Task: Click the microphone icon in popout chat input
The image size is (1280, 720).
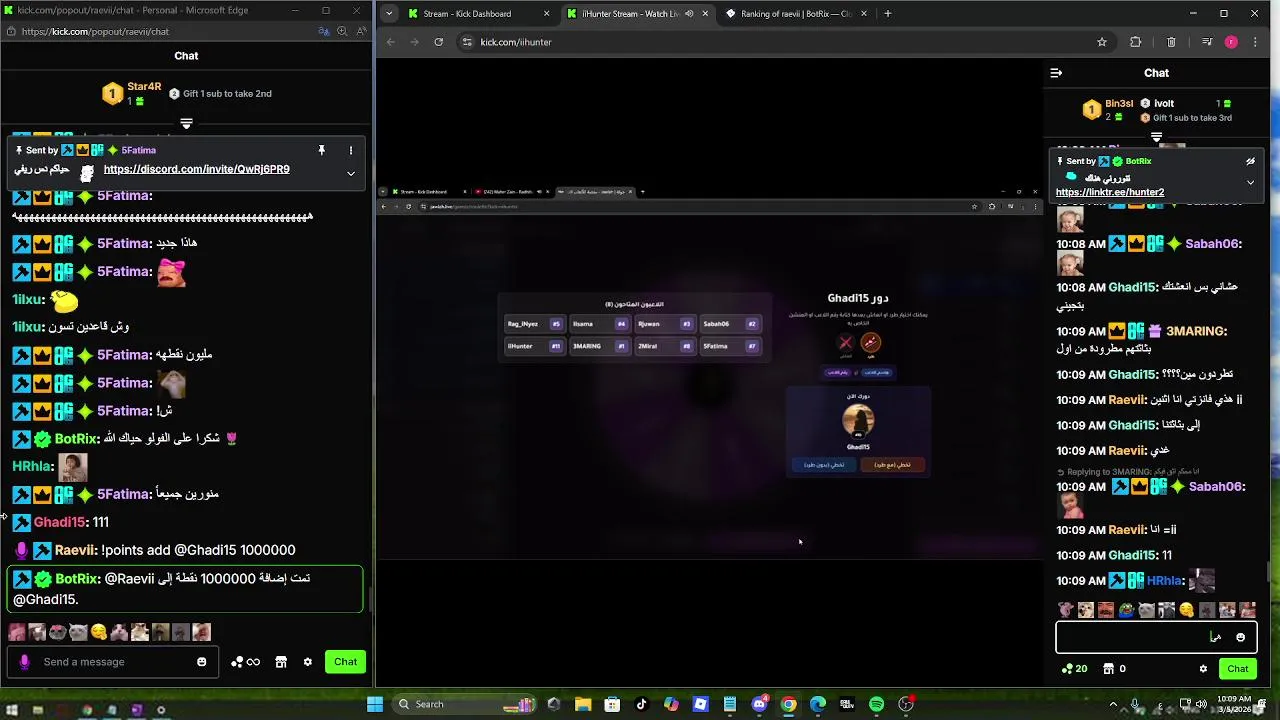Action: click(25, 662)
